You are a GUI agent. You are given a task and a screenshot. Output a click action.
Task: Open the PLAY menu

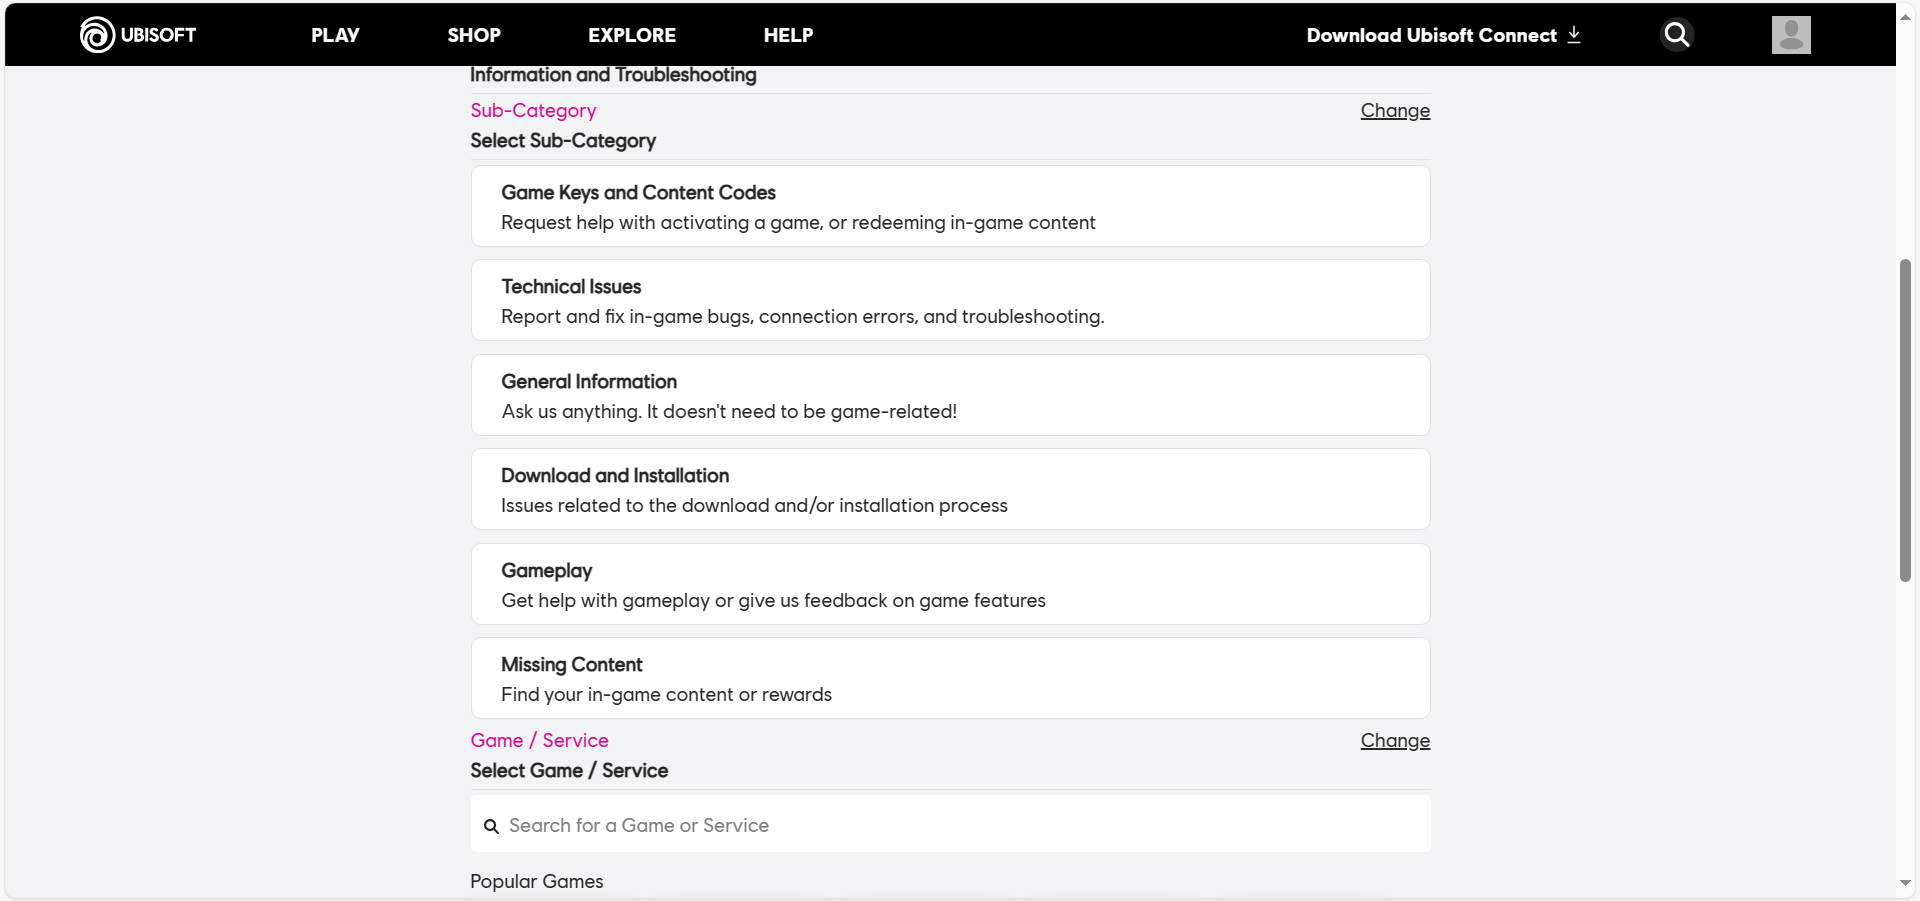335,35
